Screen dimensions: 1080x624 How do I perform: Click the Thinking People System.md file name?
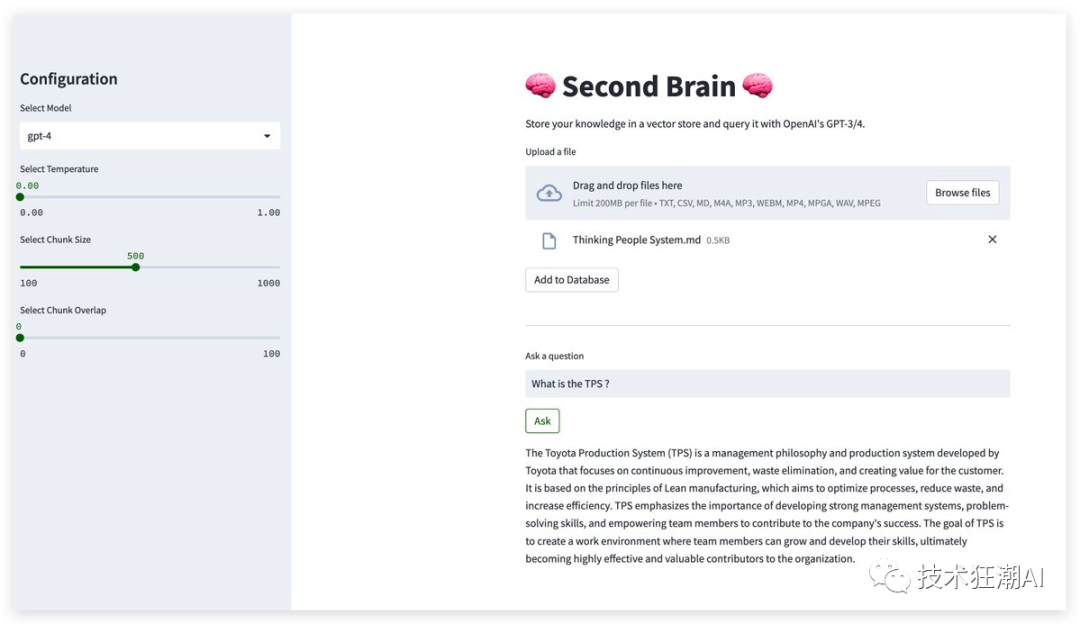[x=636, y=240]
